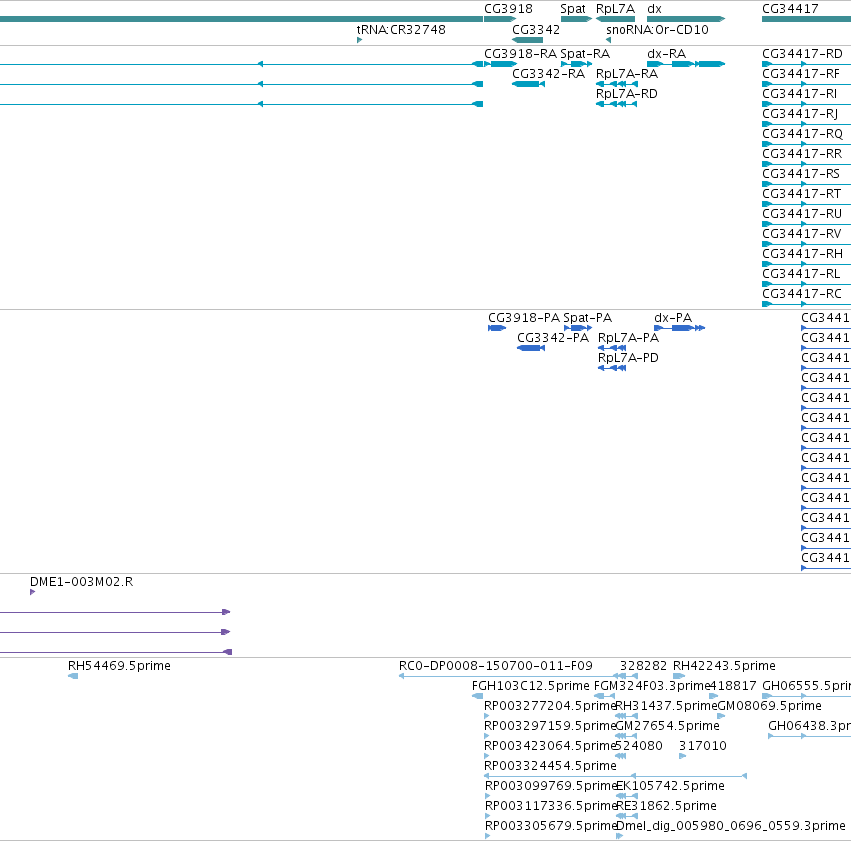Image resolution: width=851 pixels, height=841 pixels.
Task: Click EST RP003305679.5prime
Action: [x=550, y=826]
